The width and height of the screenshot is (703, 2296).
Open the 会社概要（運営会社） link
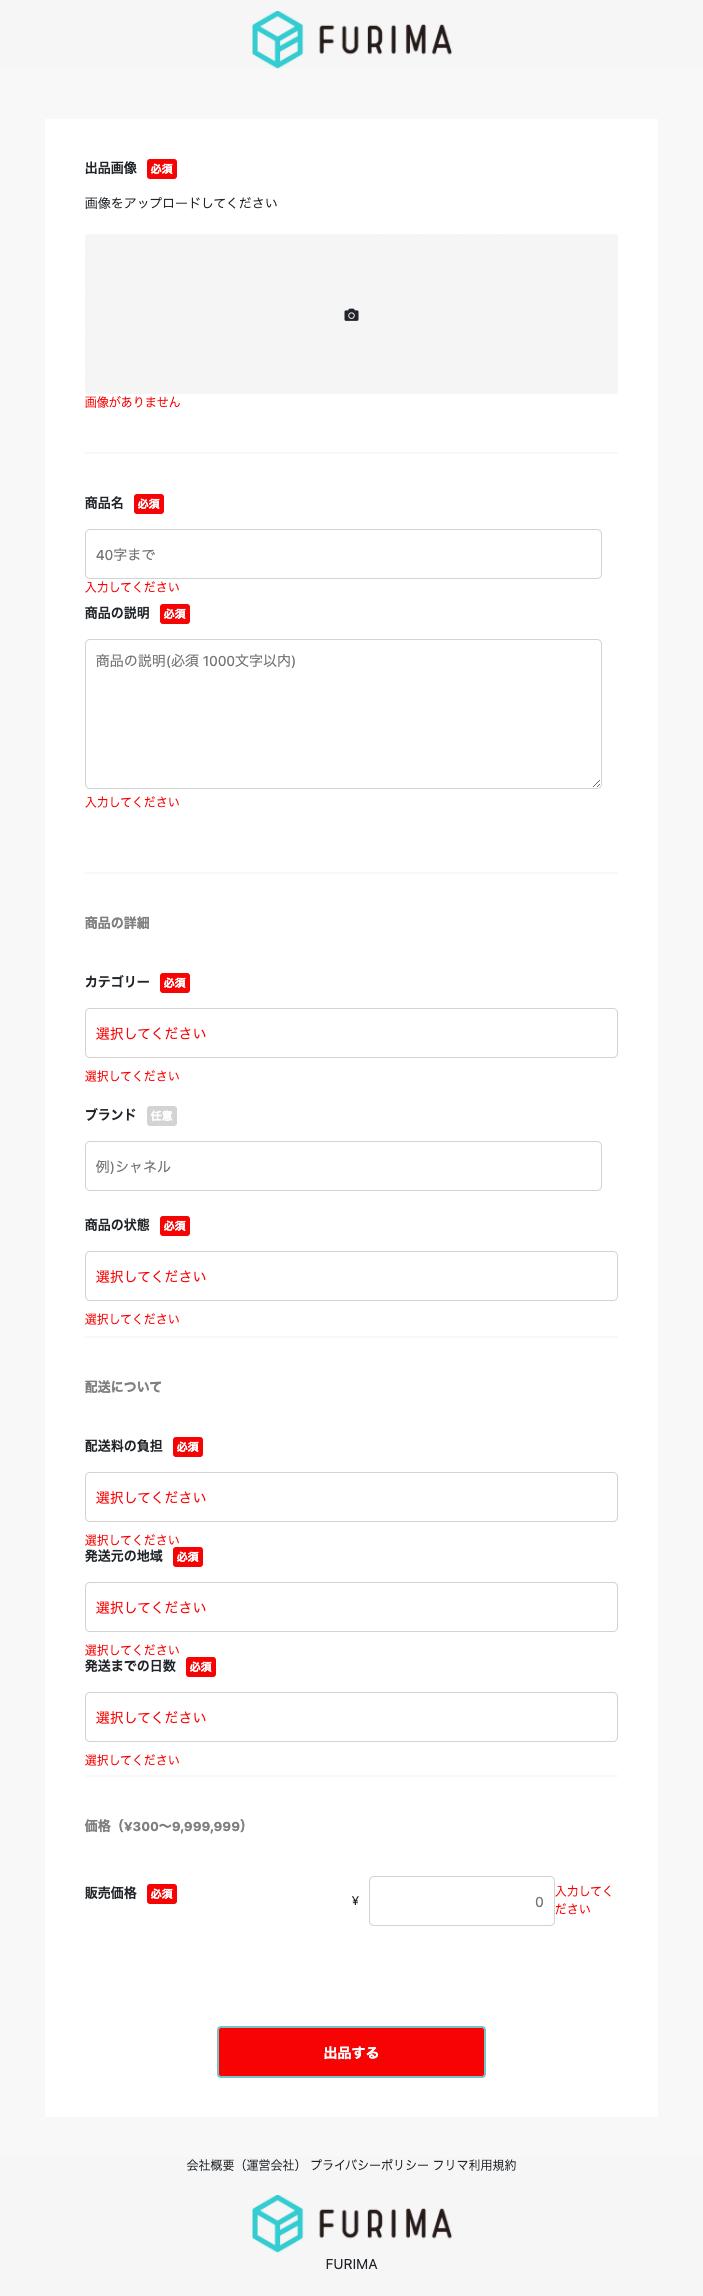click(x=243, y=2165)
